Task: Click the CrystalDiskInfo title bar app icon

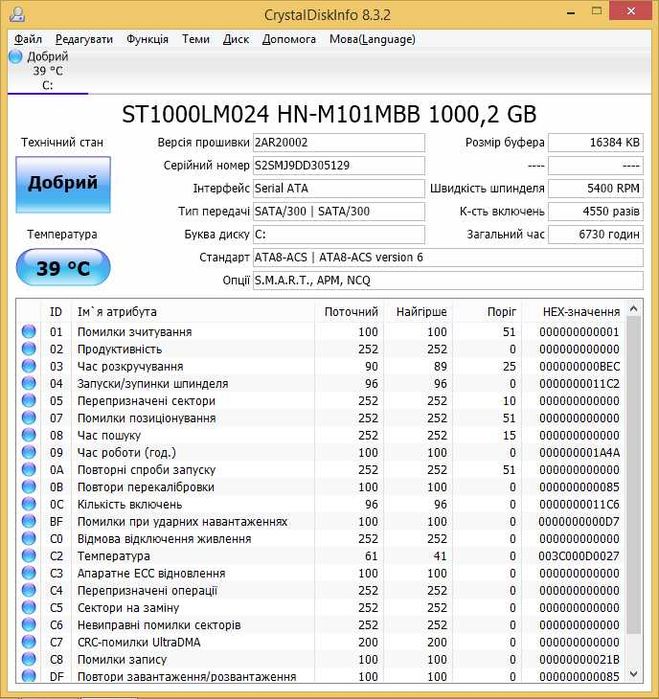Action: 17,14
